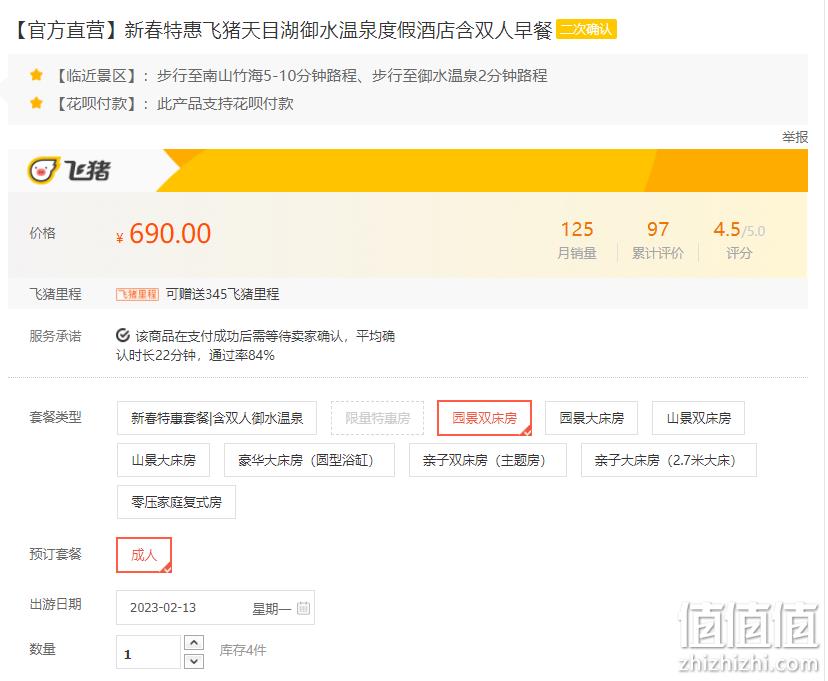Click the star icon beside 临近景区
The height and width of the screenshot is (681, 828).
[x=36, y=75]
